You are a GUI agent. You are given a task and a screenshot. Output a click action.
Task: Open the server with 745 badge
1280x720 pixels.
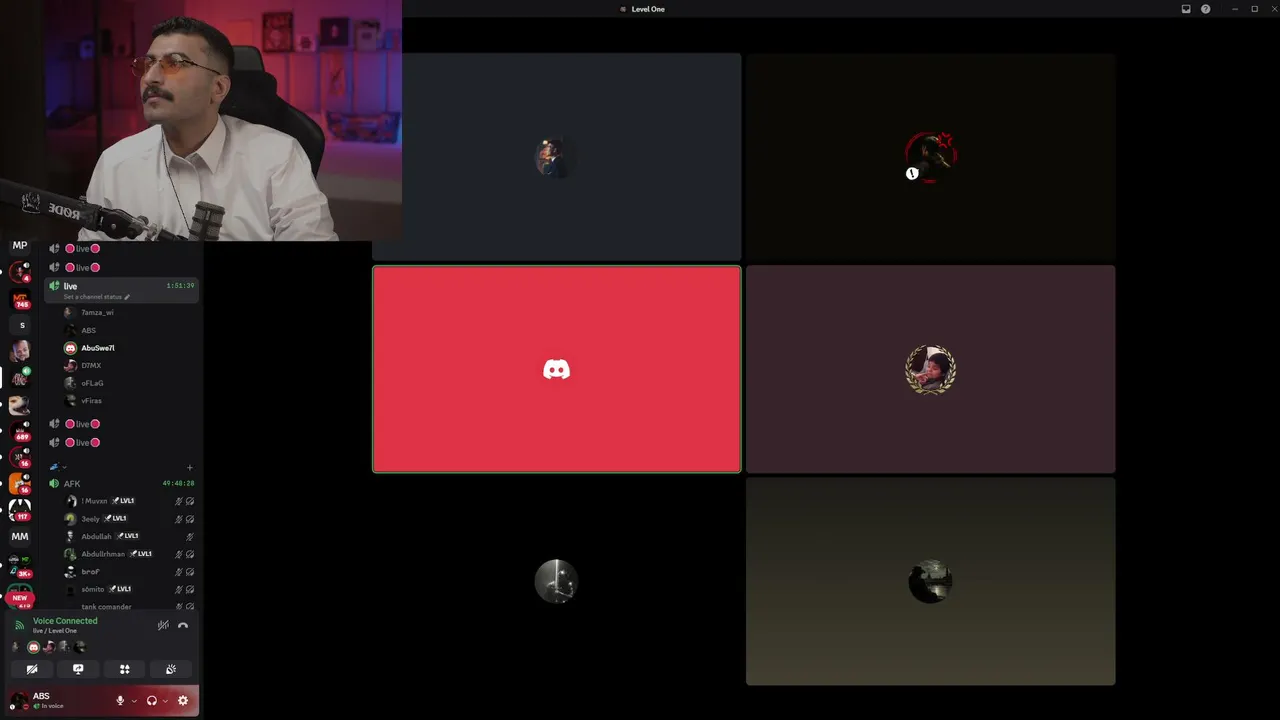pyautogui.click(x=20, y=299)
